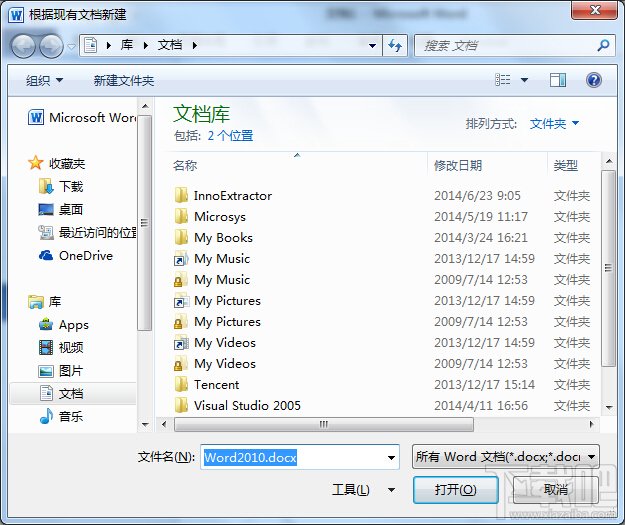Click the 打开(O) button
The width and height of the screenshot is (625, 525).
456,490
